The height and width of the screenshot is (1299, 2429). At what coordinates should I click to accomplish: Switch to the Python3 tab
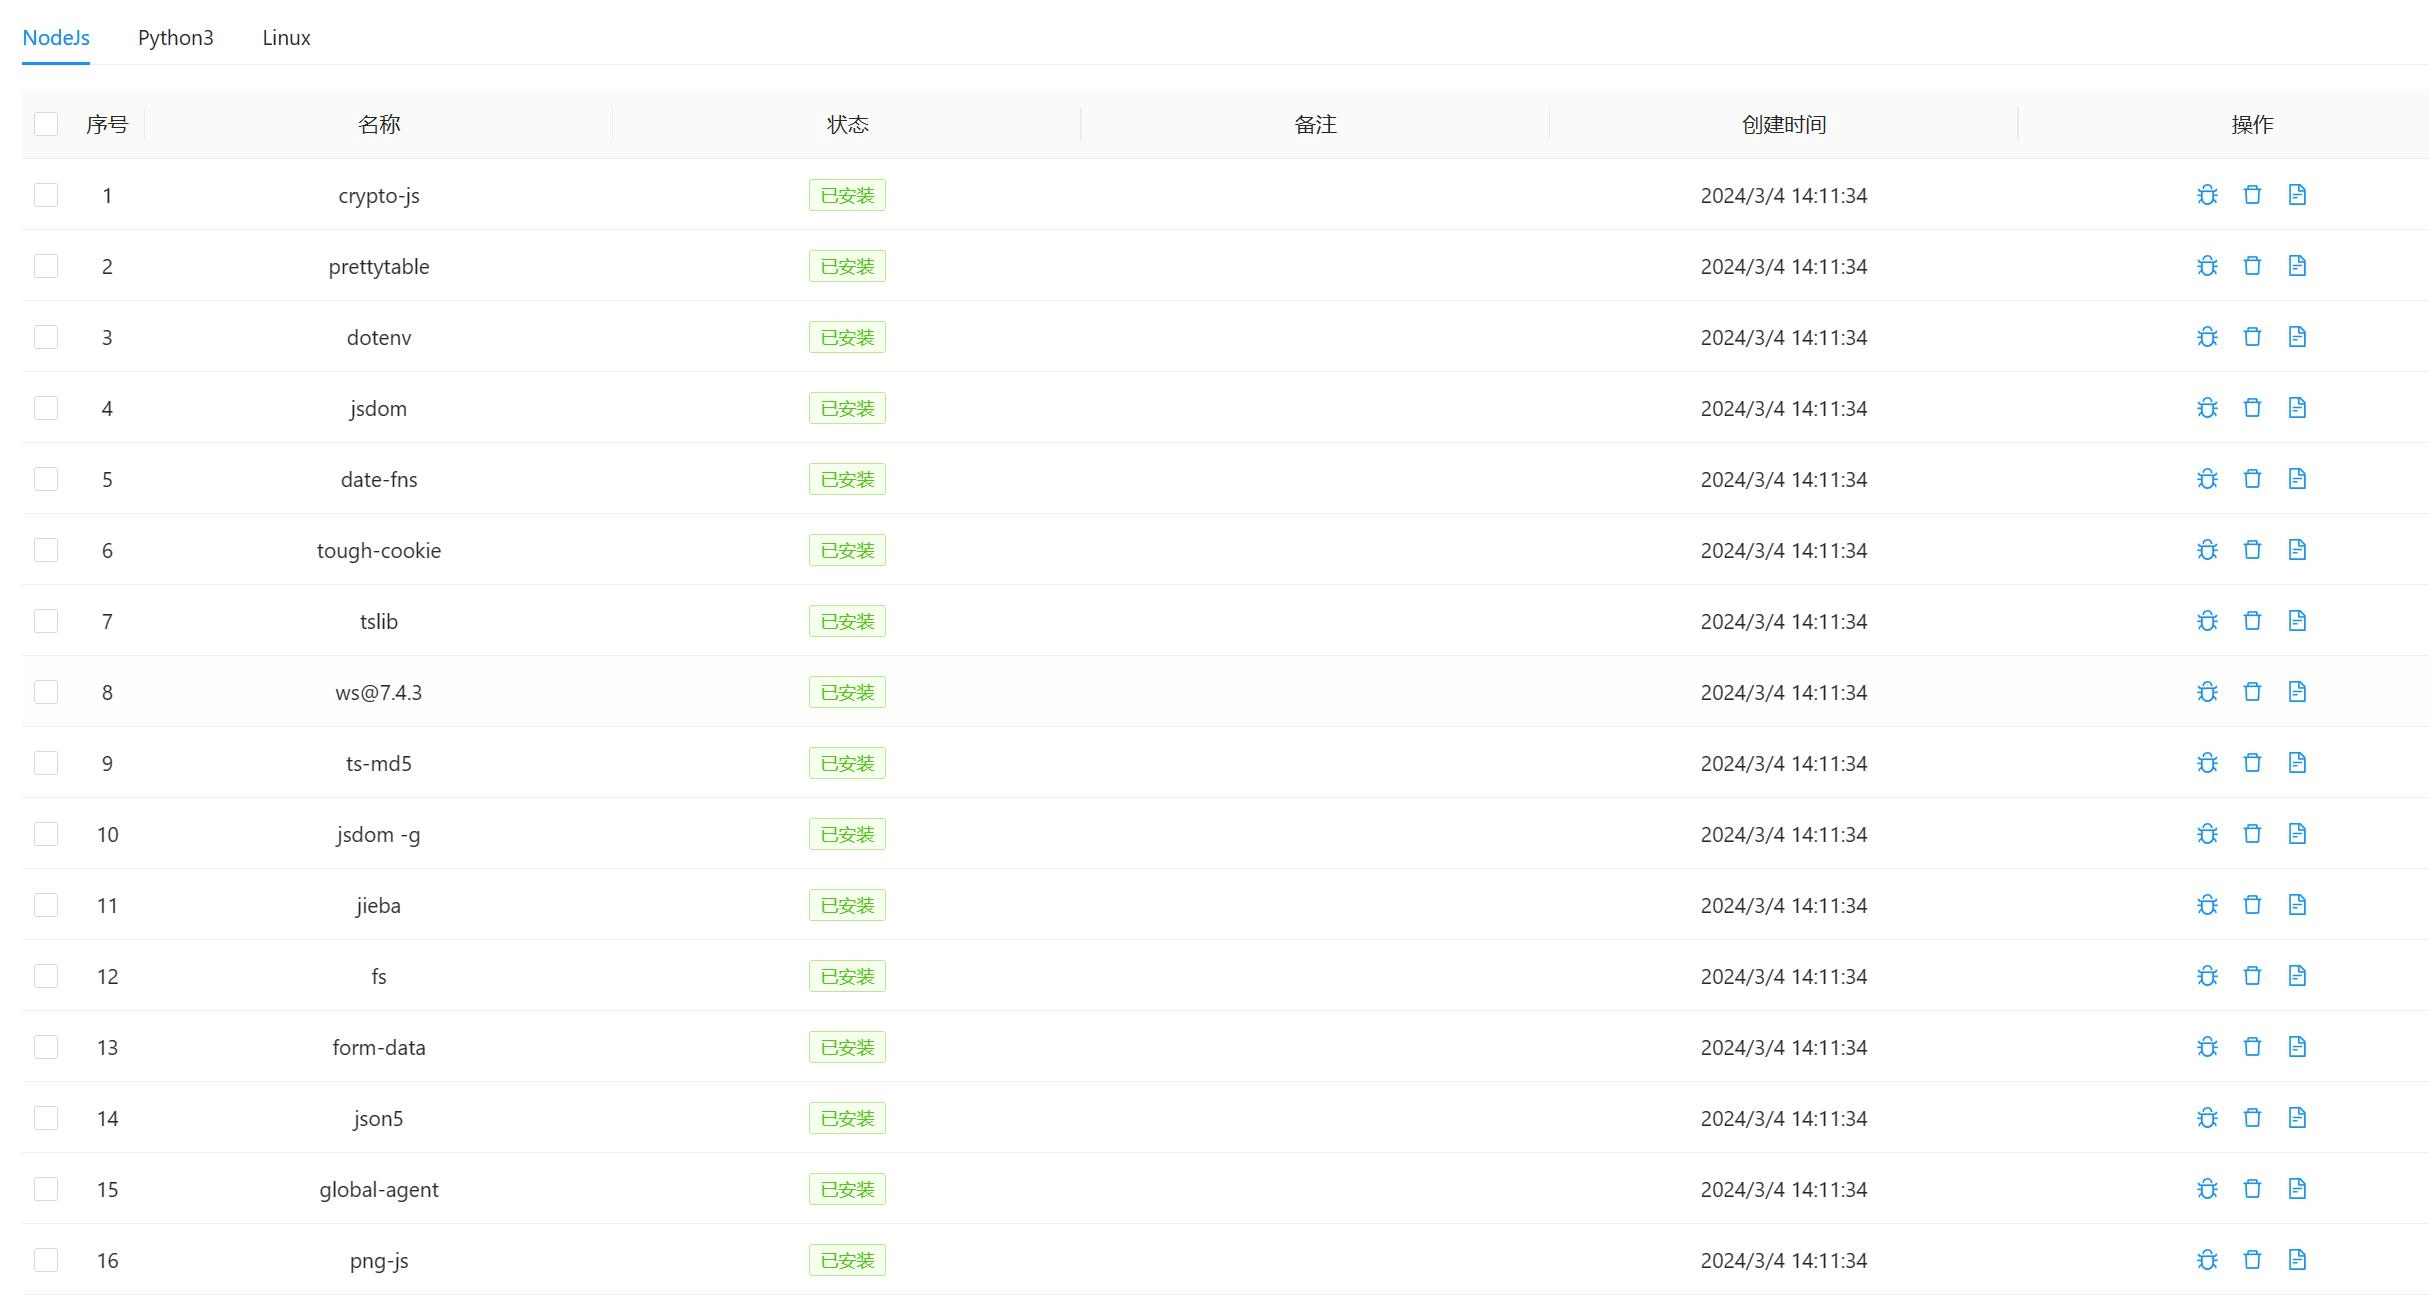(176, 38)
